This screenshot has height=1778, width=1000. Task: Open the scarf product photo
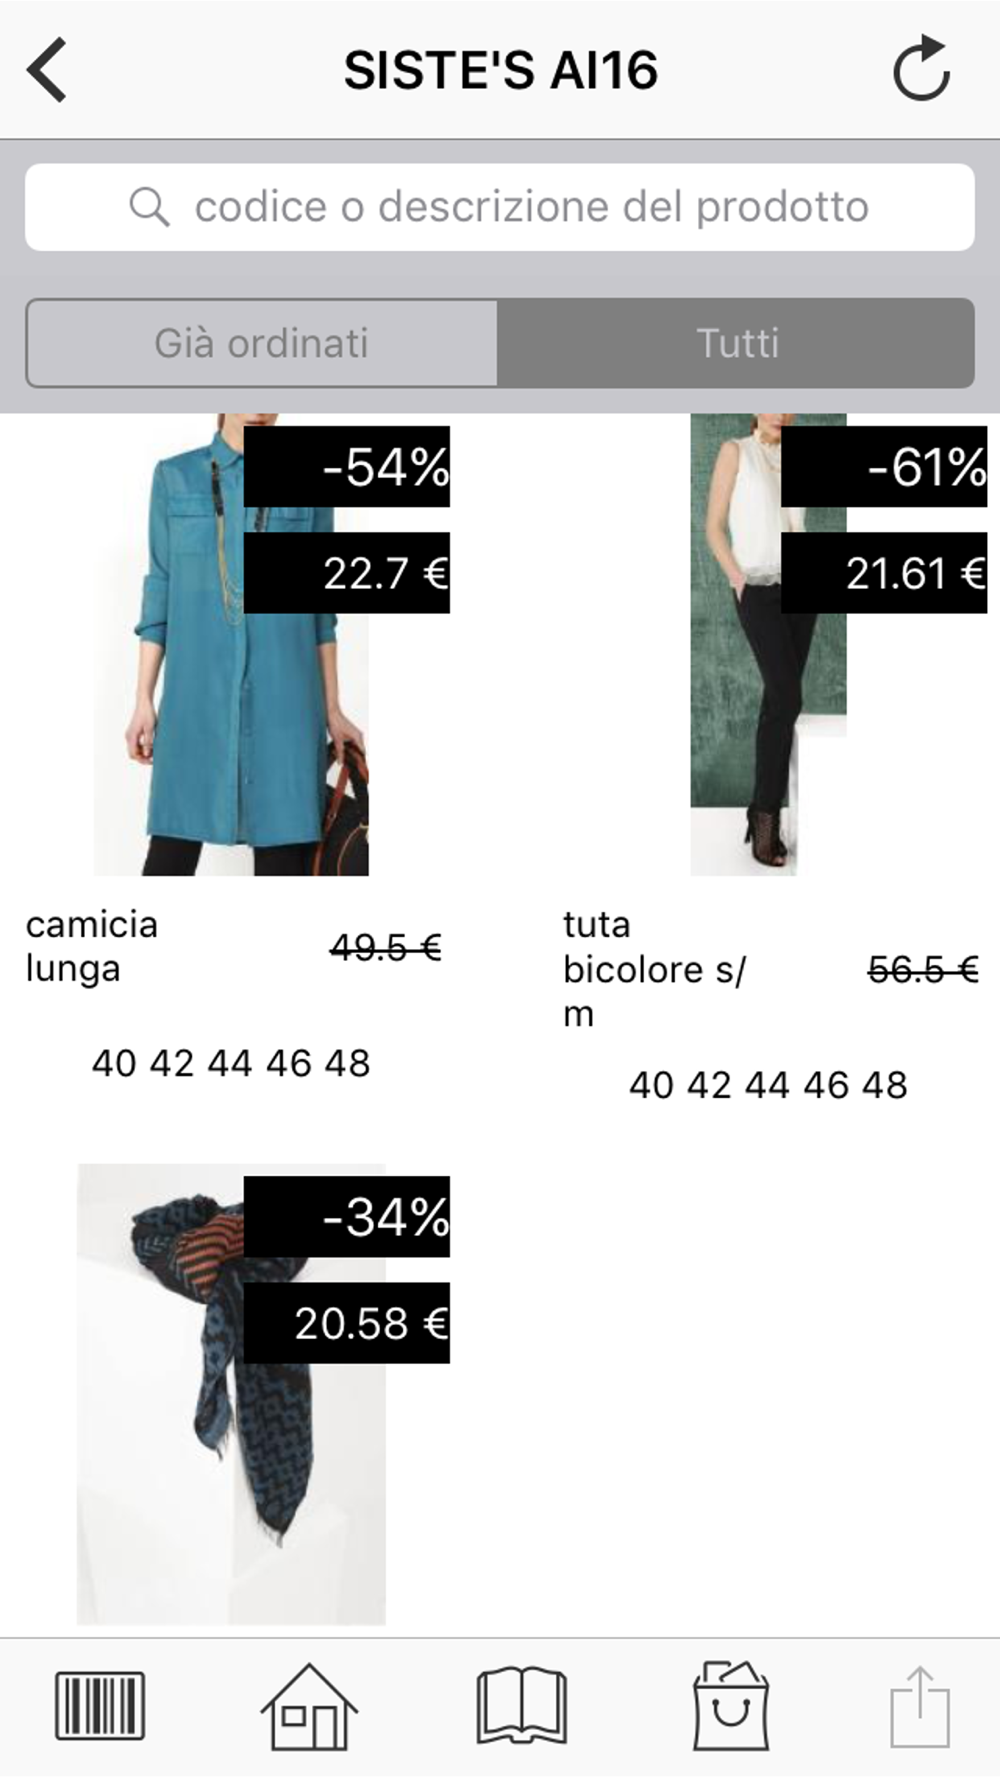[231, 1394]
